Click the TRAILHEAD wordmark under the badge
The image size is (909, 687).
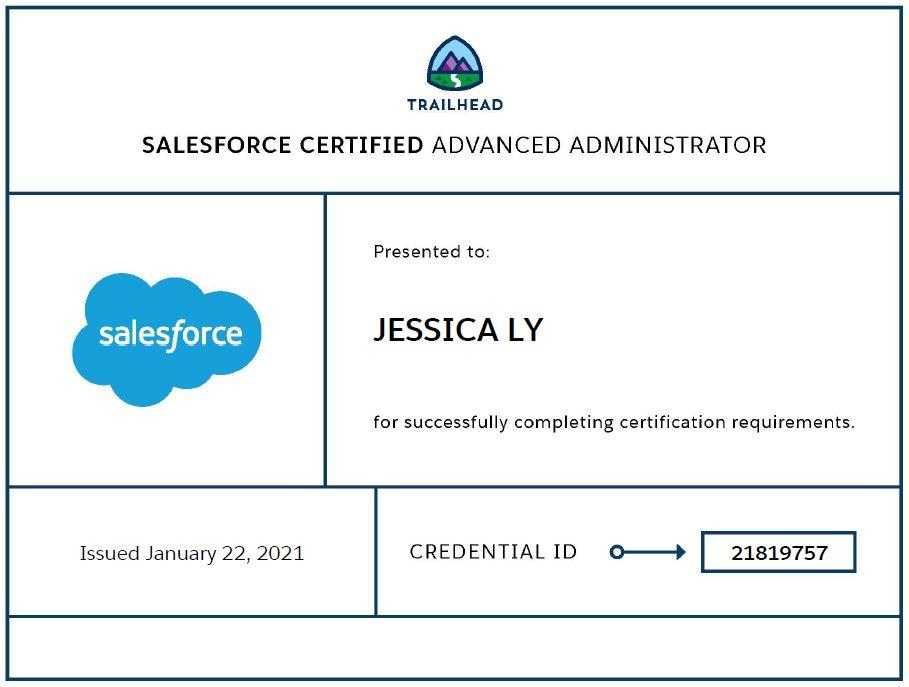[455, 105]
